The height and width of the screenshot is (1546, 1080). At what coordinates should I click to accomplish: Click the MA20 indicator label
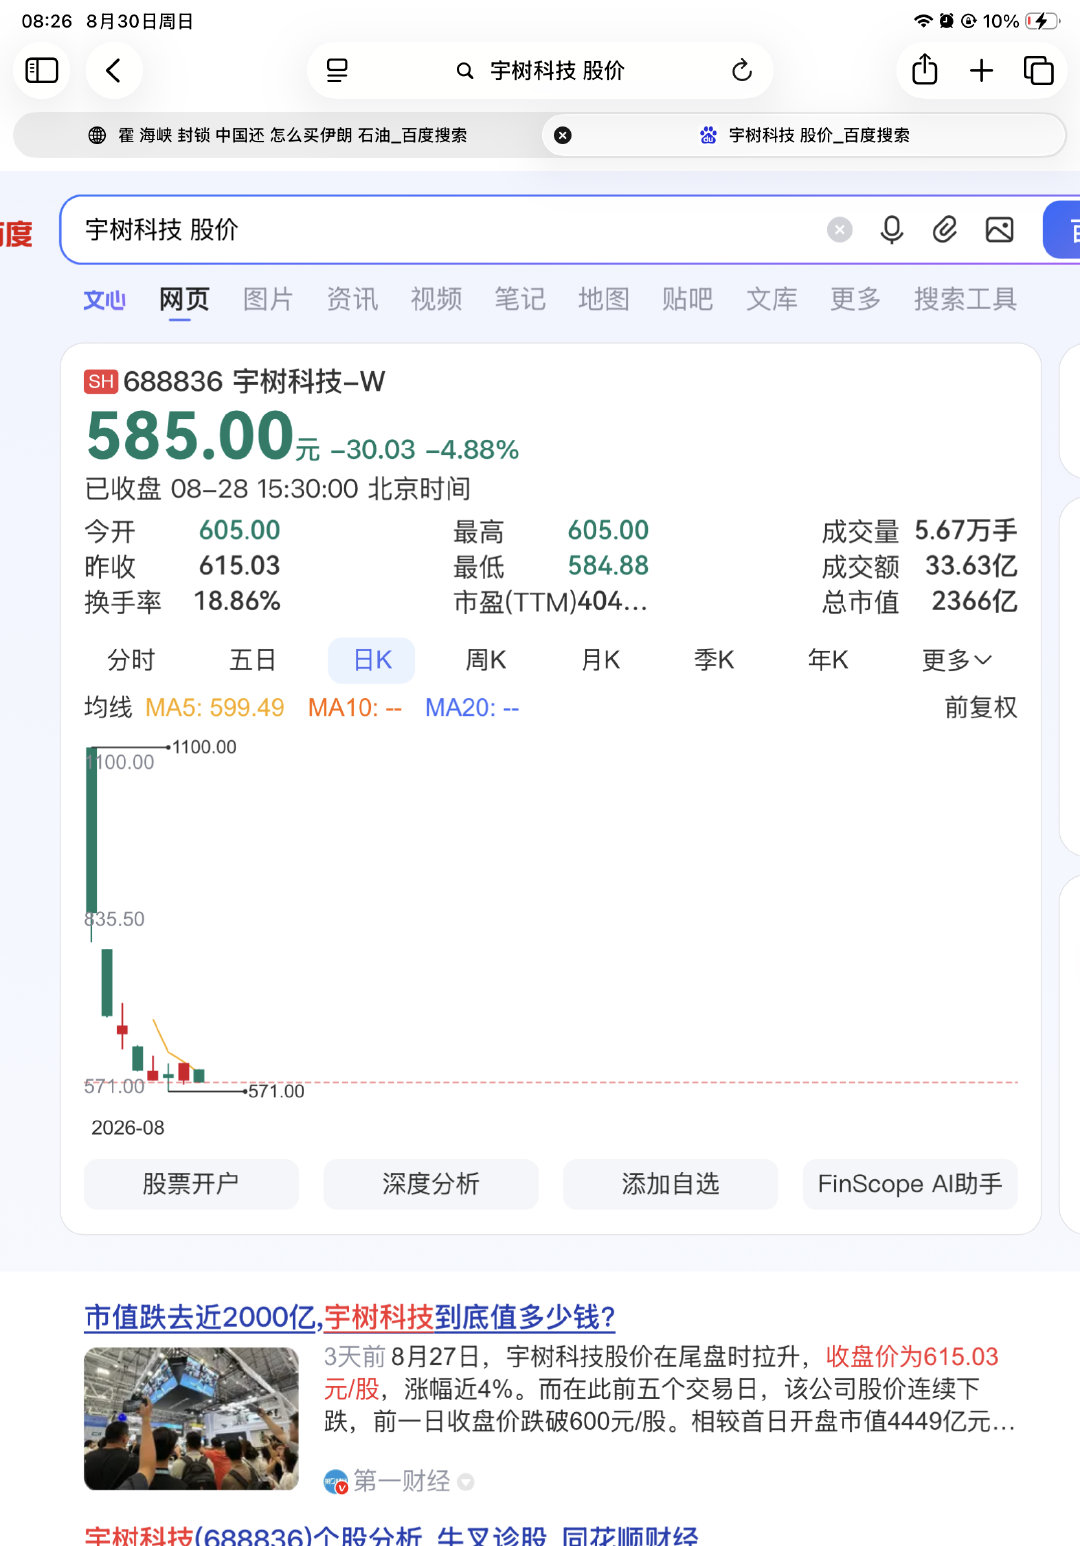472,708
